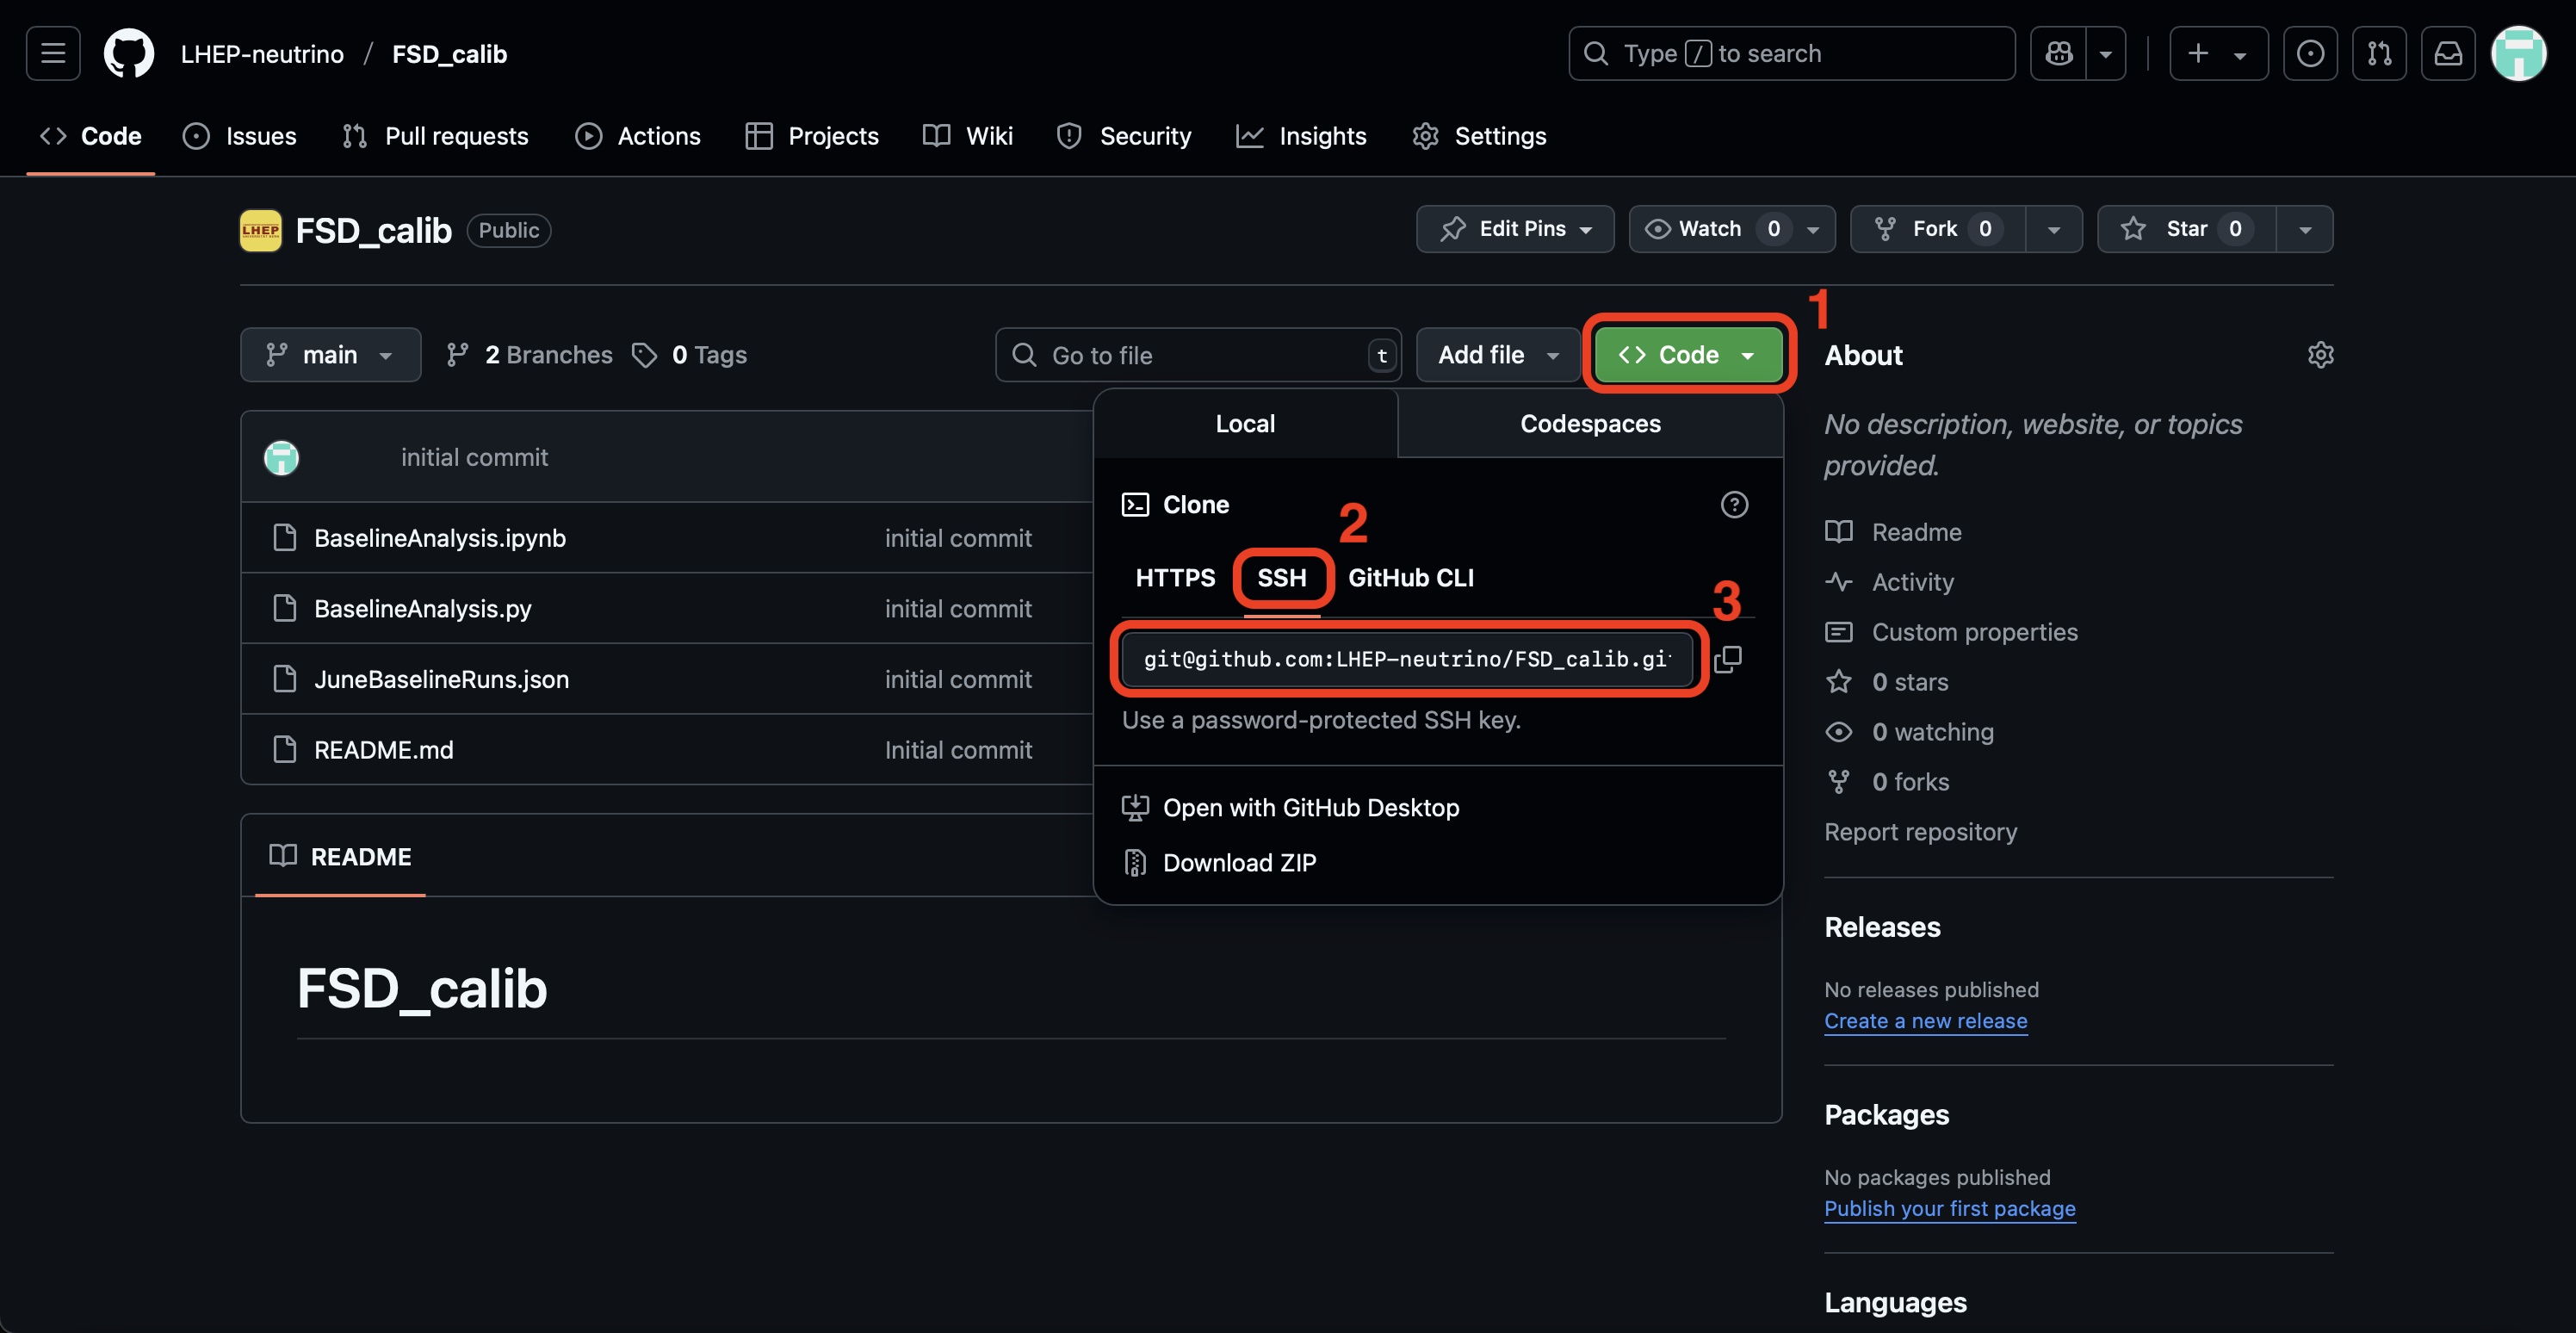This screenshot has height=1333, width=2576.
Task: Open the issues icon in header
Action: click(2310, 53)
